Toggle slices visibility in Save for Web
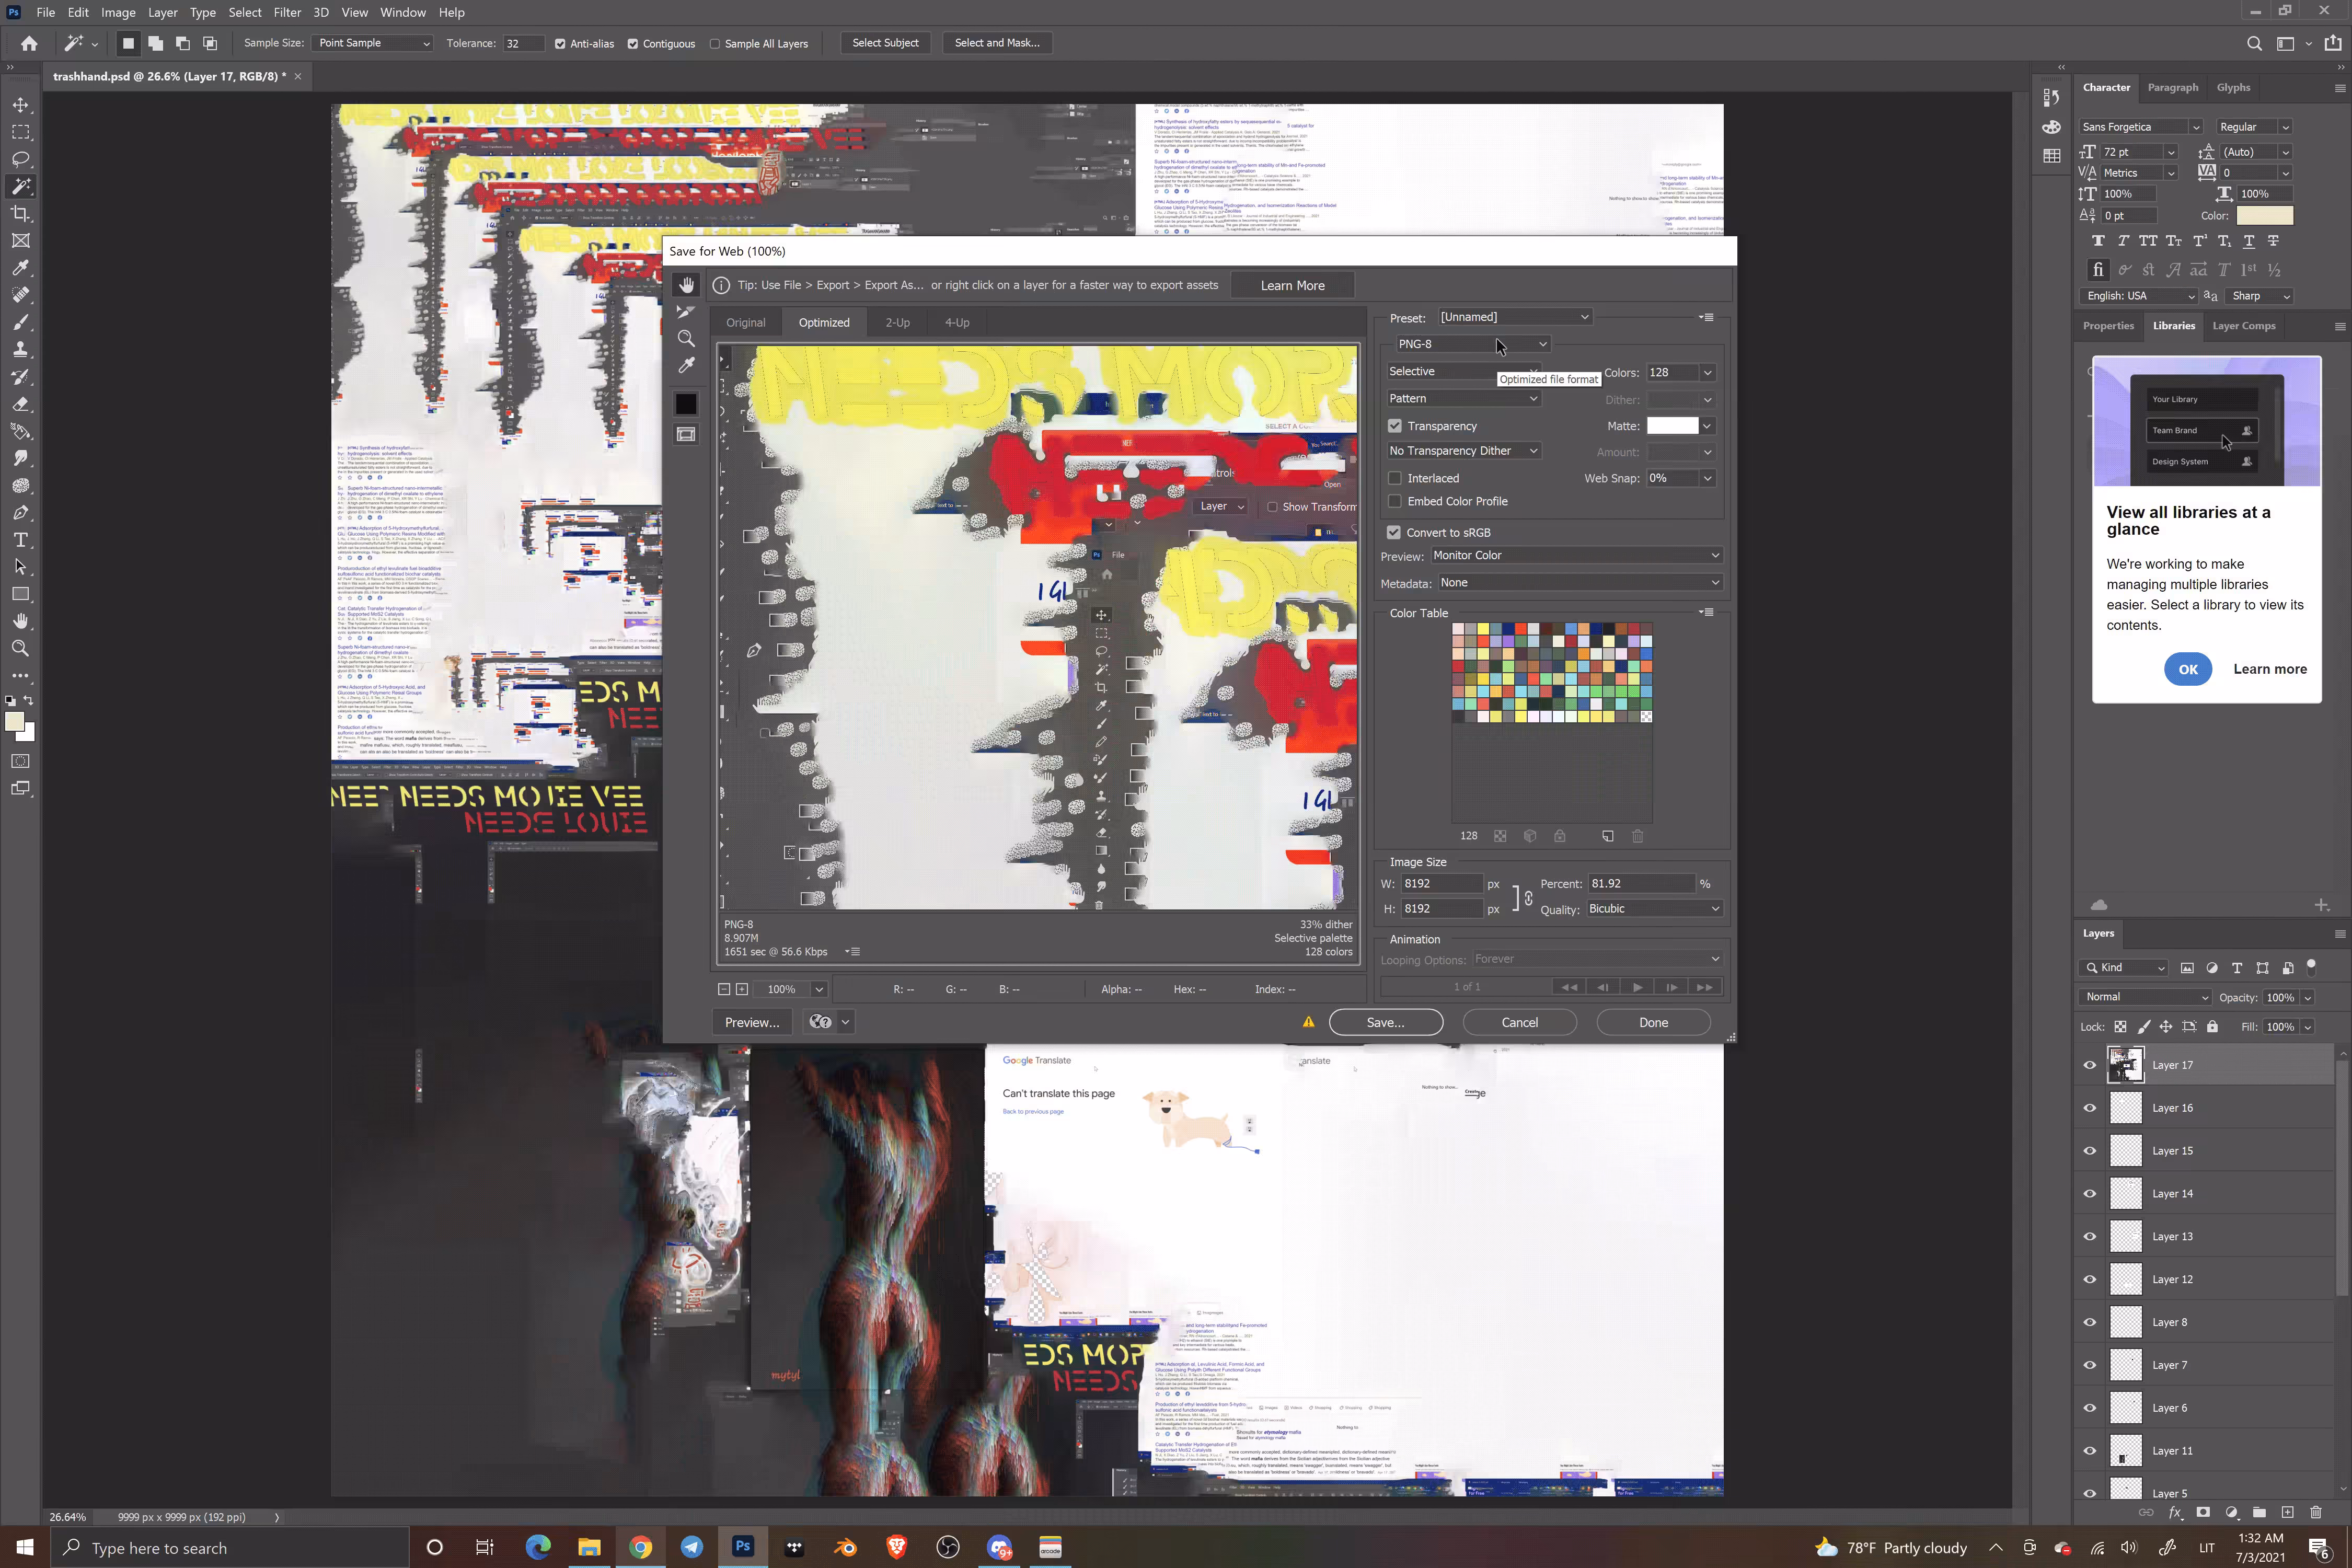The image size is (2352, 1568). pyautogui.click(x=686, y=434)
